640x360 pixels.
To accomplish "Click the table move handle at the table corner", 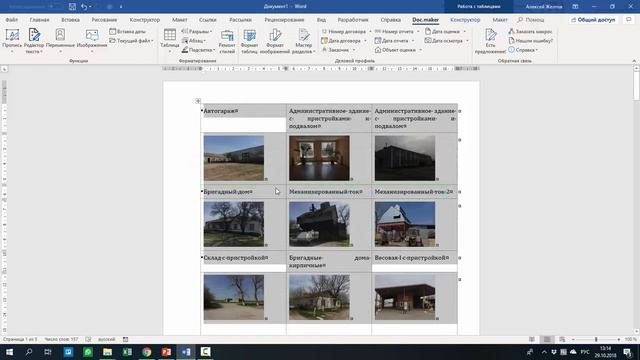I will coord(198,101).
